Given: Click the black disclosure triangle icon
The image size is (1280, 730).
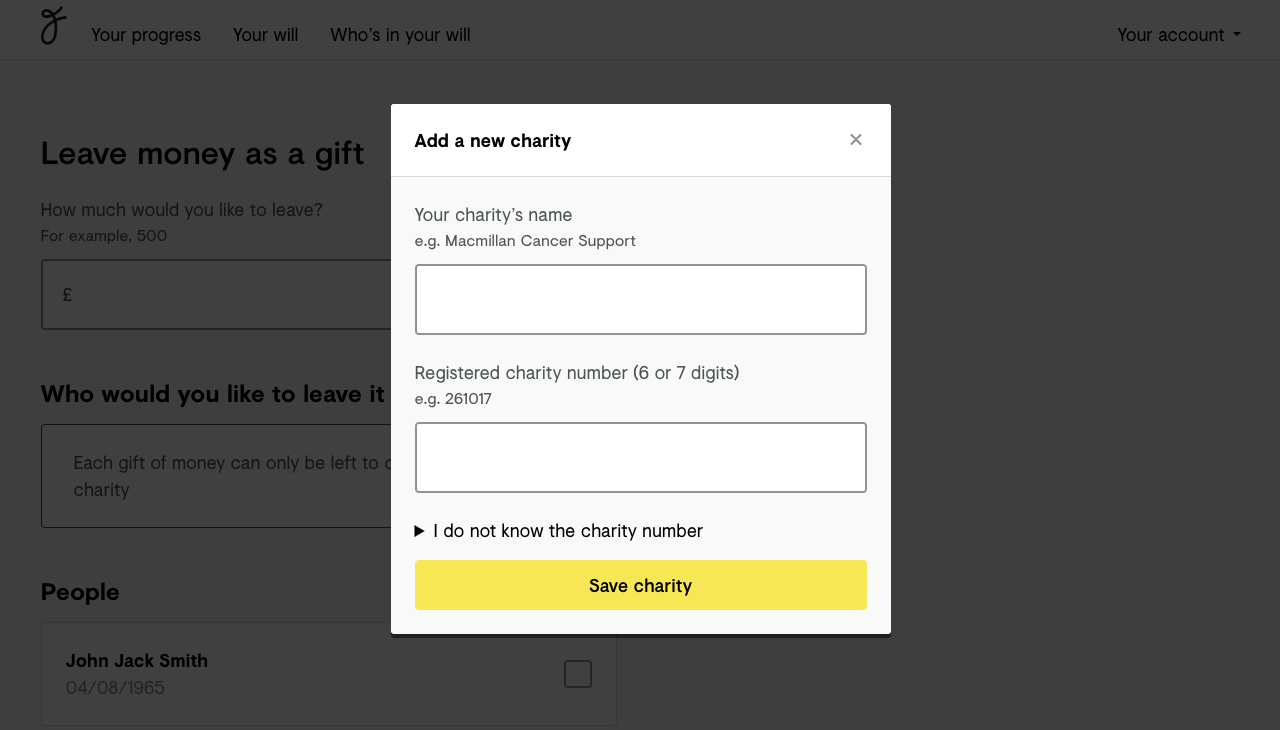Looking at the screenshot, I should (419, 531).
